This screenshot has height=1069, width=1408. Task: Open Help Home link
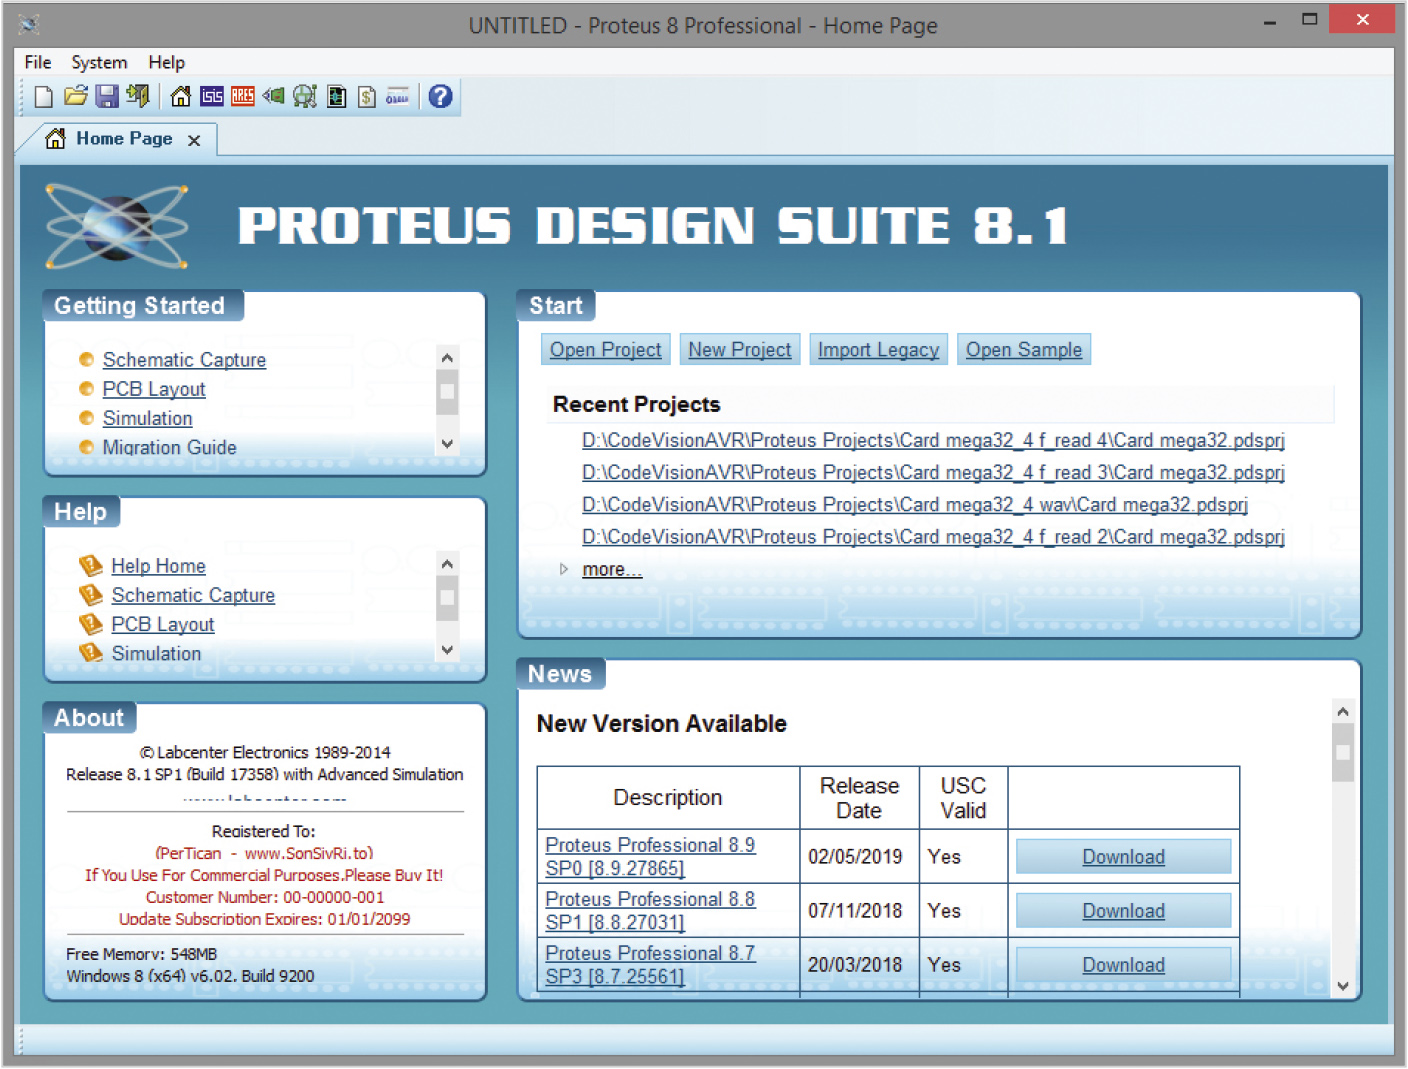(158, 566)
